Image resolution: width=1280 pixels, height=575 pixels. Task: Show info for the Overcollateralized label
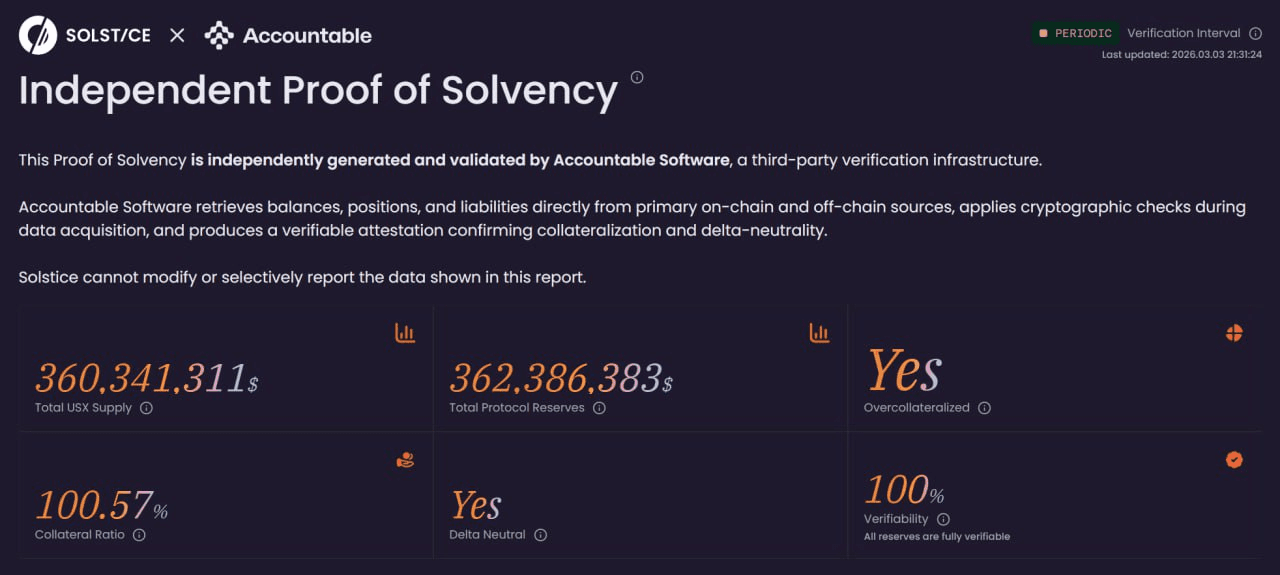coord(984,408)
